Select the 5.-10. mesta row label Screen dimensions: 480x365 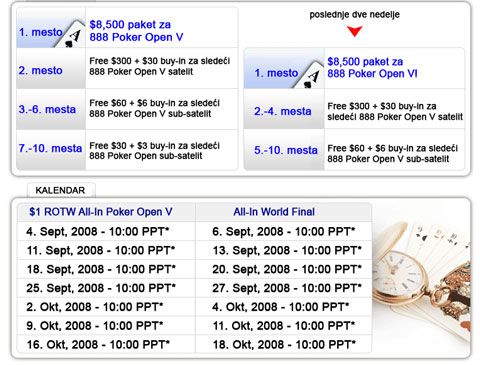(x=286, y=150)
